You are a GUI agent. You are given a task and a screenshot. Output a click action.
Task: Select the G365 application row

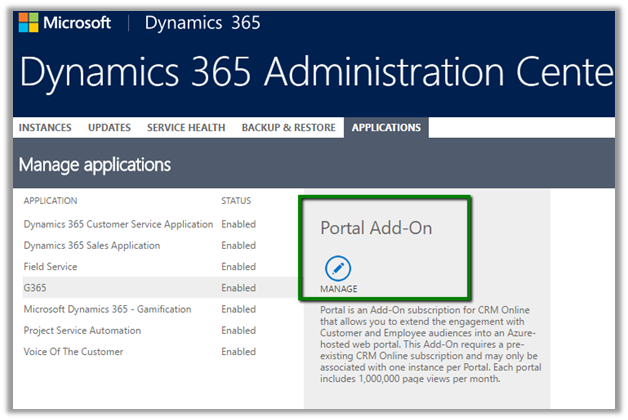[x=36, y=288]
